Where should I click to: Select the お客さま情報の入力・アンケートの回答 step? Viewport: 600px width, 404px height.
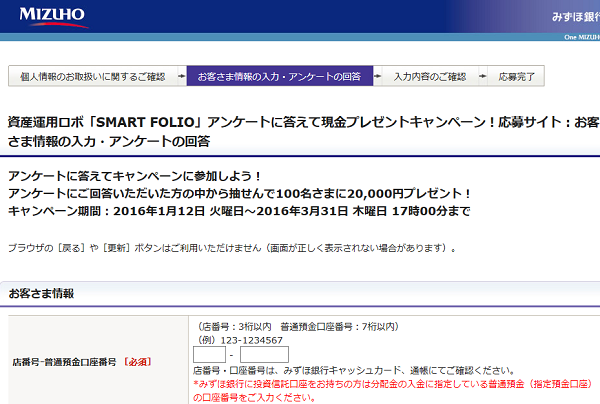[x=280, y=77]
